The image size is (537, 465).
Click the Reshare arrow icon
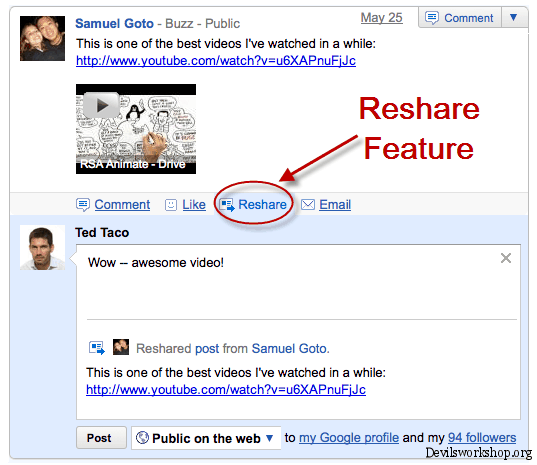coord(227,205)
